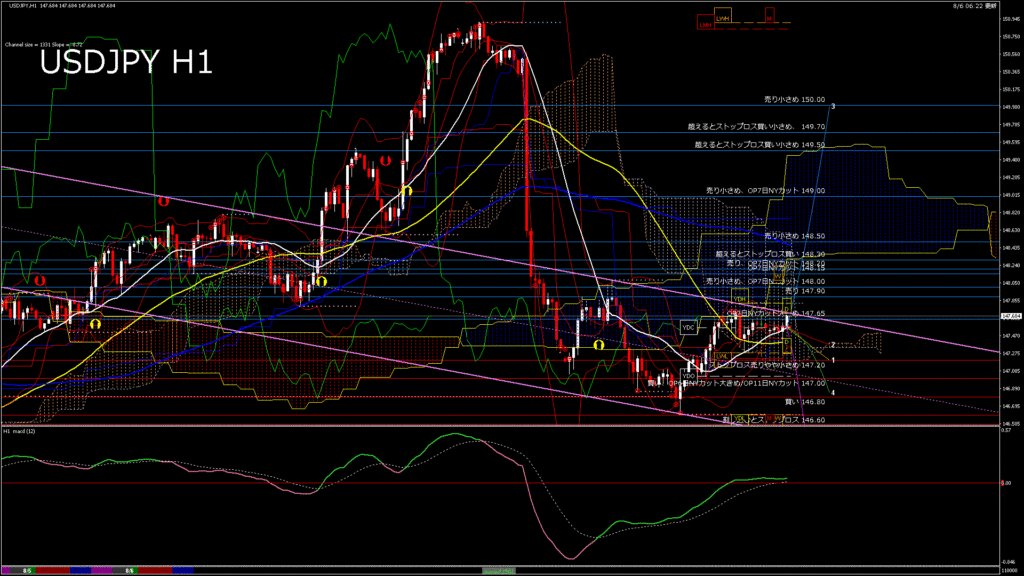
Task: Click the YDC label box
Action: coord(688,327)
